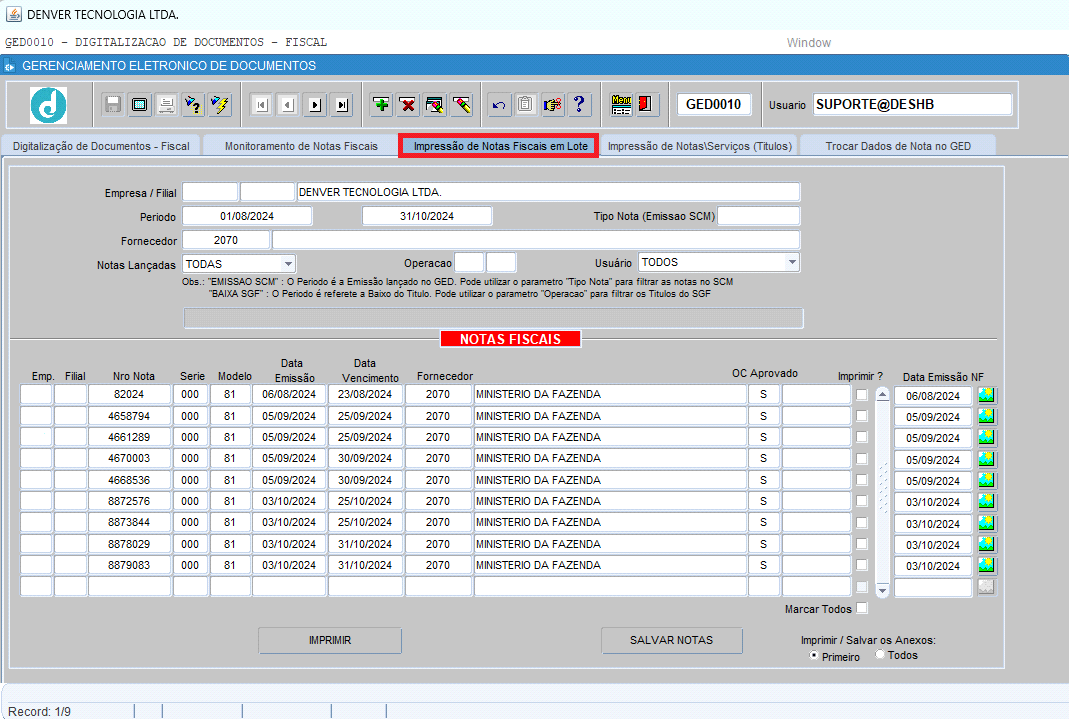Check Imprimir box for nota 8878029
This screenshot has height=719, width=1069.
862,544
